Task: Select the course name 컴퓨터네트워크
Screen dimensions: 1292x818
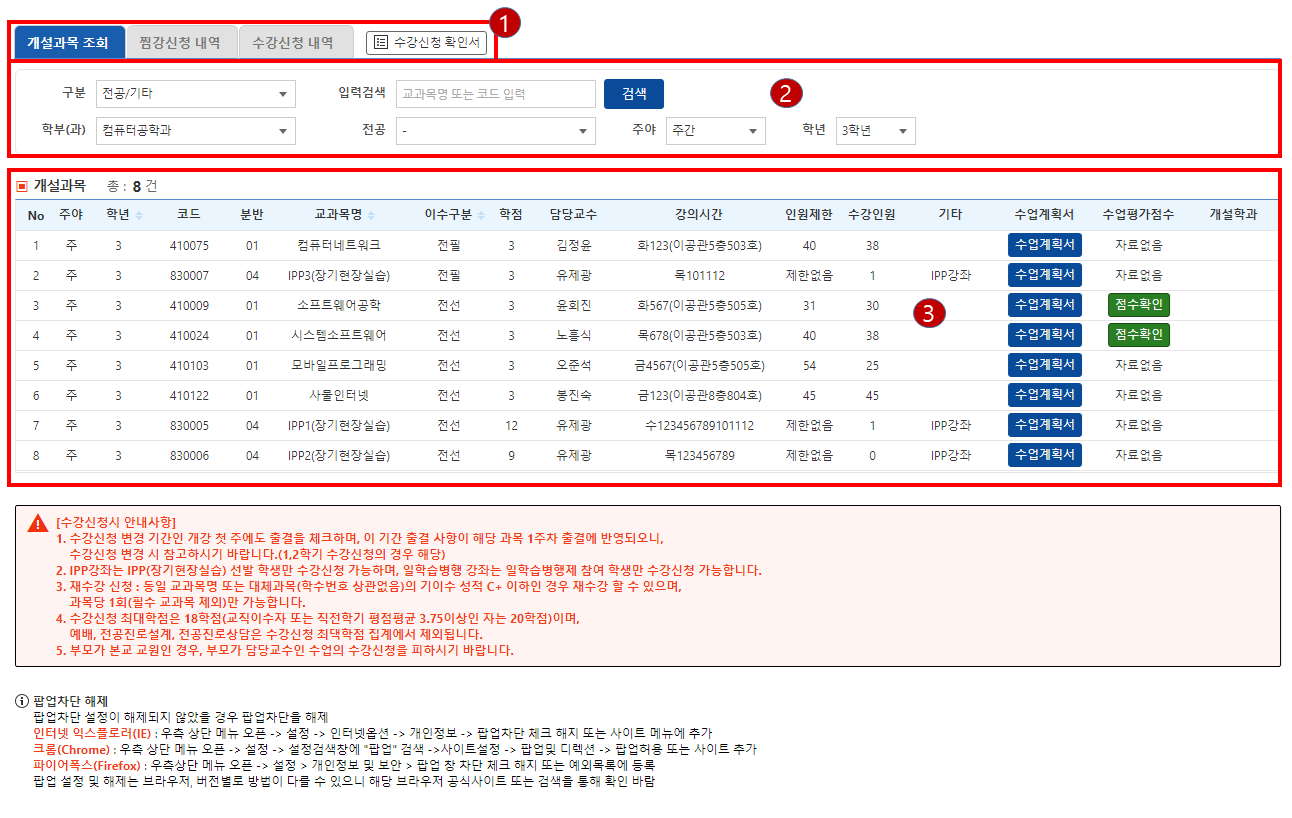Action: pos(339,245)
